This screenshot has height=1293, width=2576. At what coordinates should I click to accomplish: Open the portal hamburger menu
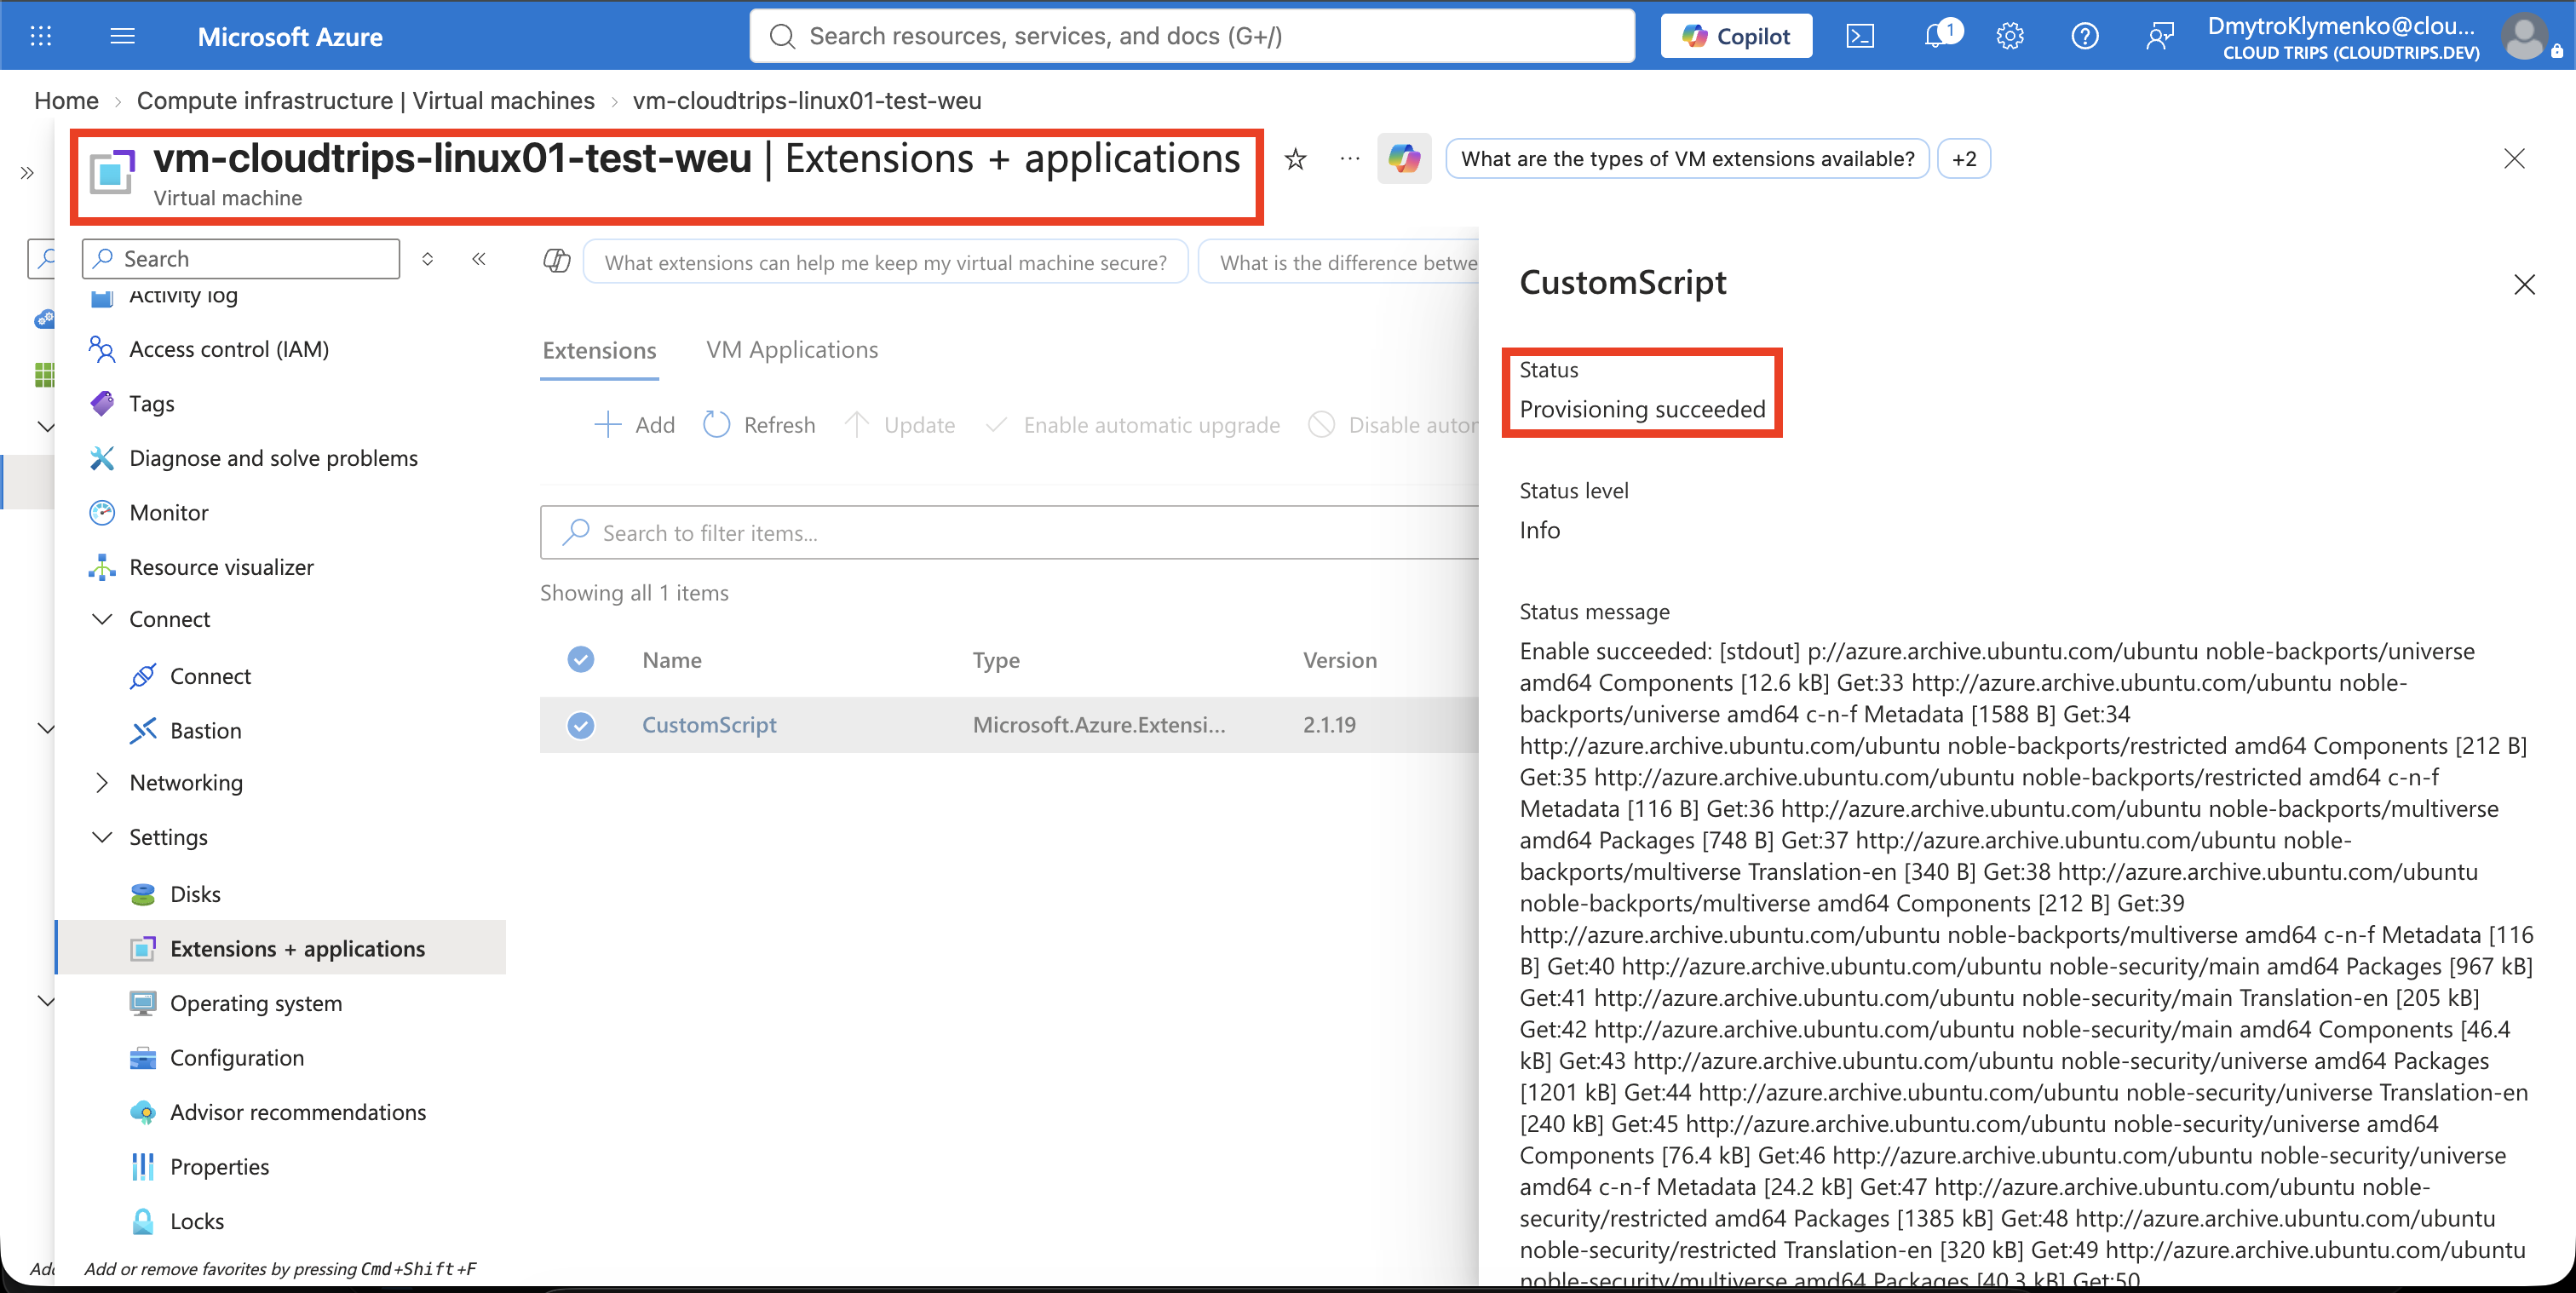123,37
